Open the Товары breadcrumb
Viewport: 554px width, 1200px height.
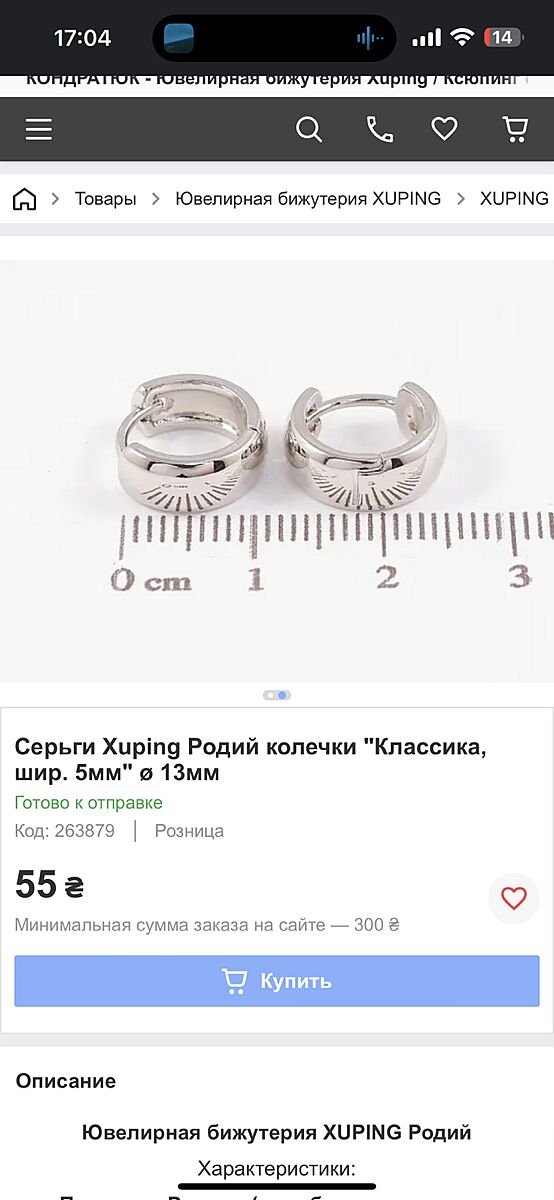point(105,199)
